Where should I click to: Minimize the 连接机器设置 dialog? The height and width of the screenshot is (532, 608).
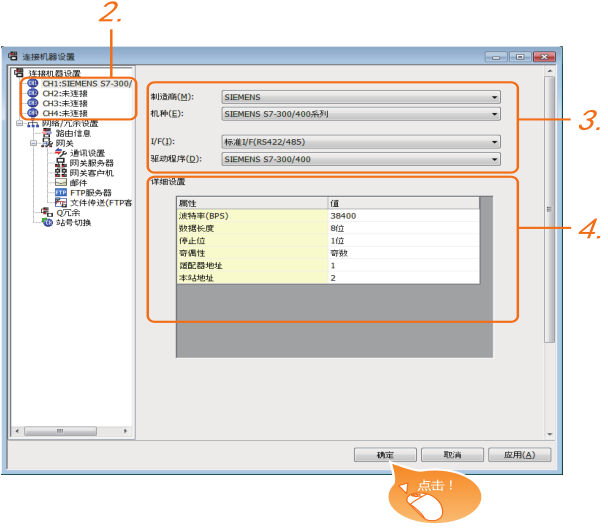(496, 57)
